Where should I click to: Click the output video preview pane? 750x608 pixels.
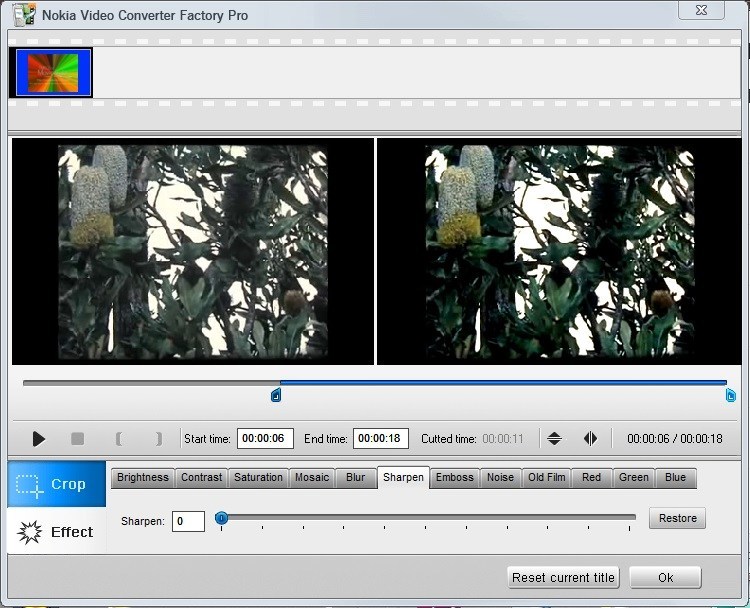click(x=559, y=252)
